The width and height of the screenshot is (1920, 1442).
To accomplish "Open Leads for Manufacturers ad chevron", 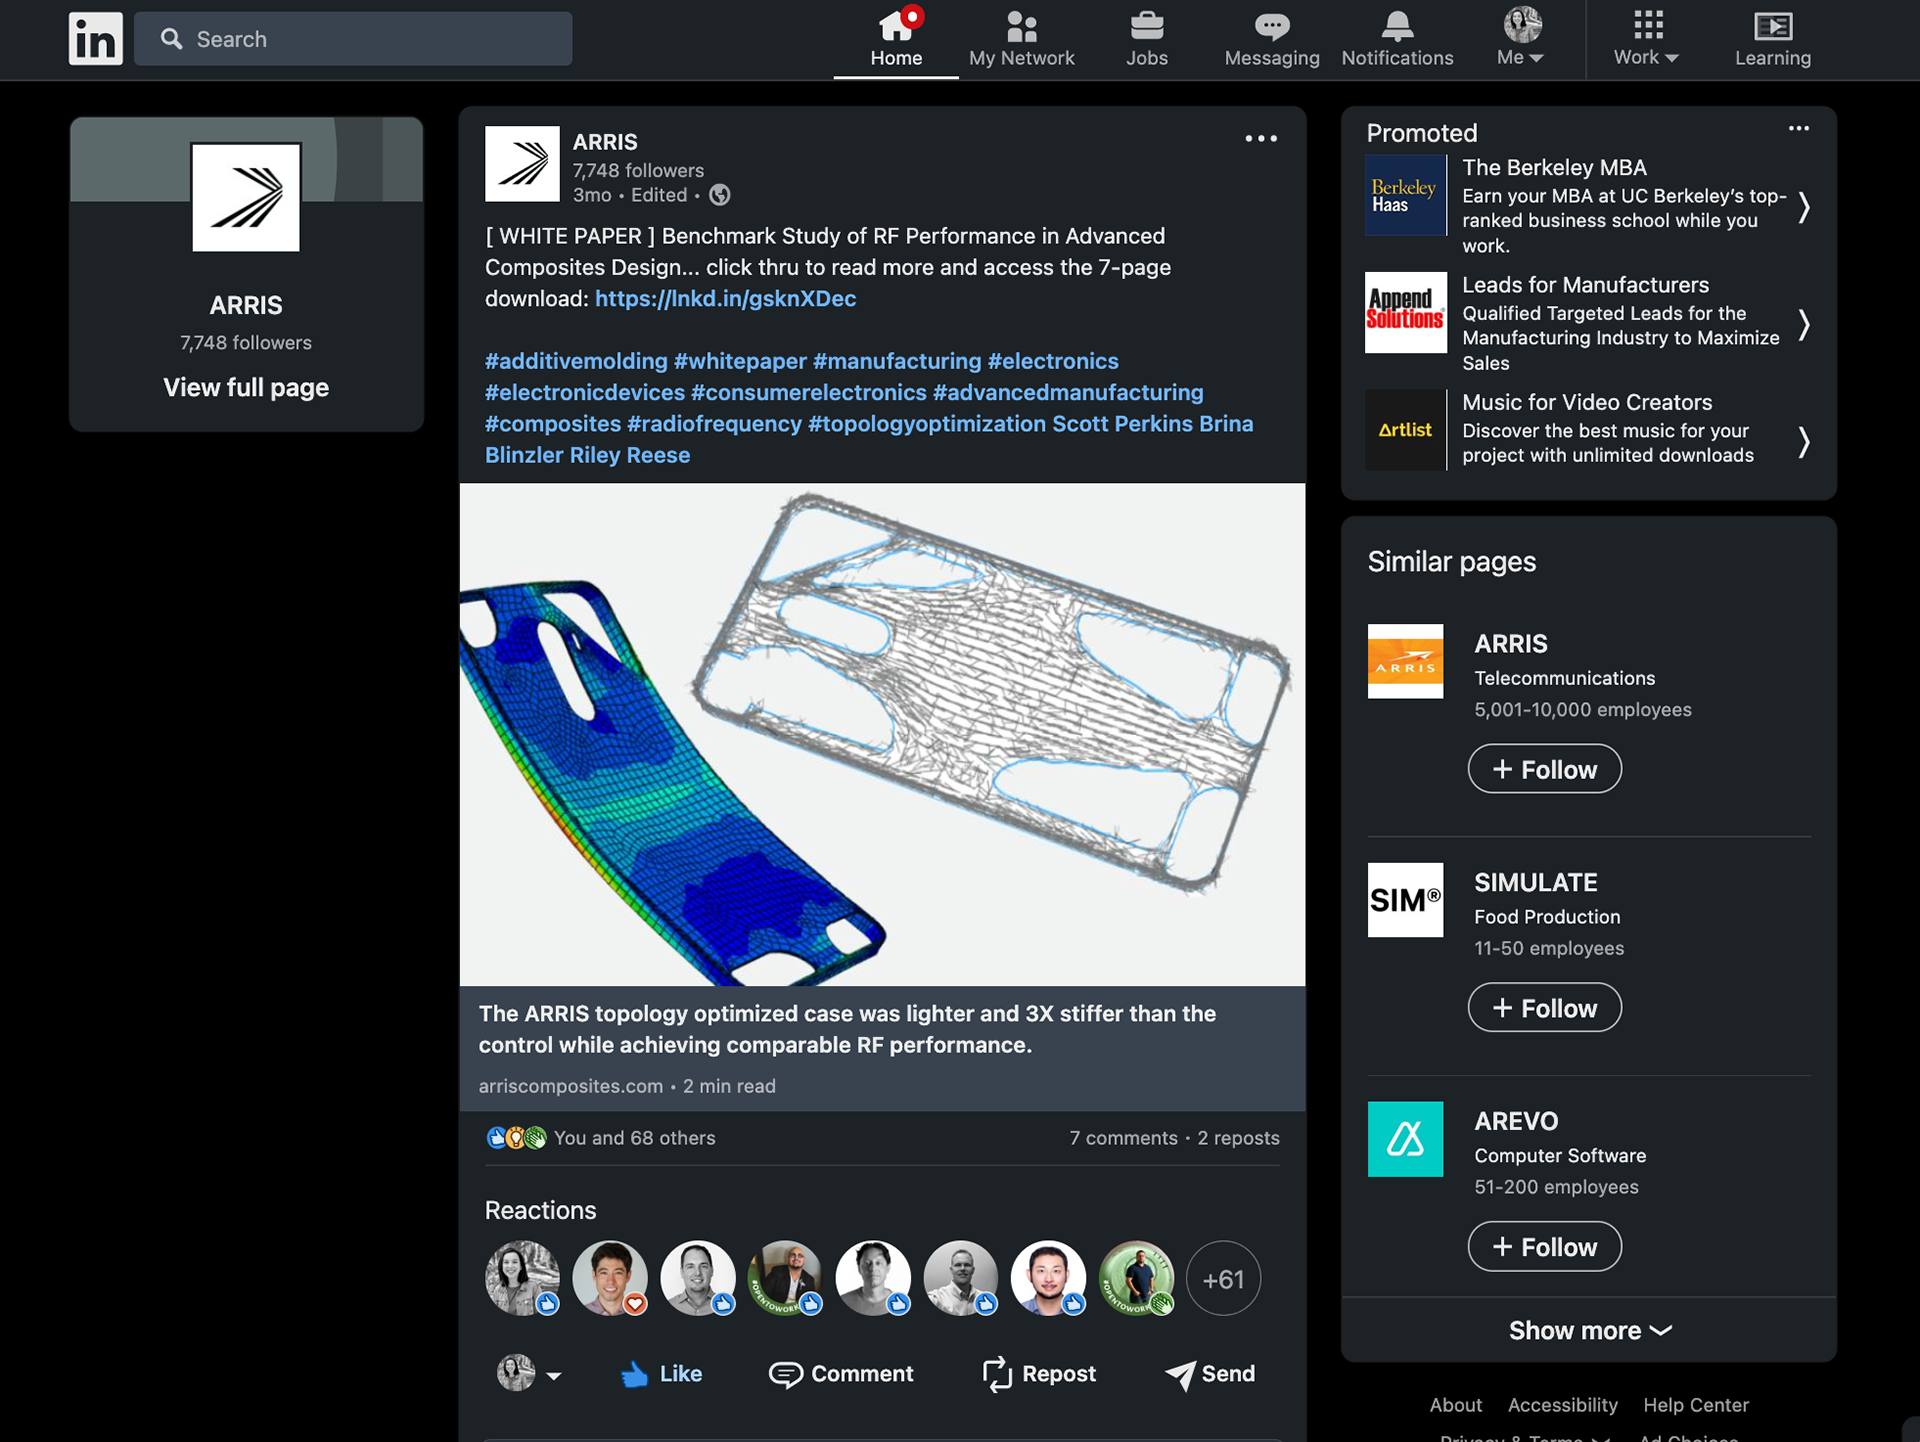I will (1804, 324).
